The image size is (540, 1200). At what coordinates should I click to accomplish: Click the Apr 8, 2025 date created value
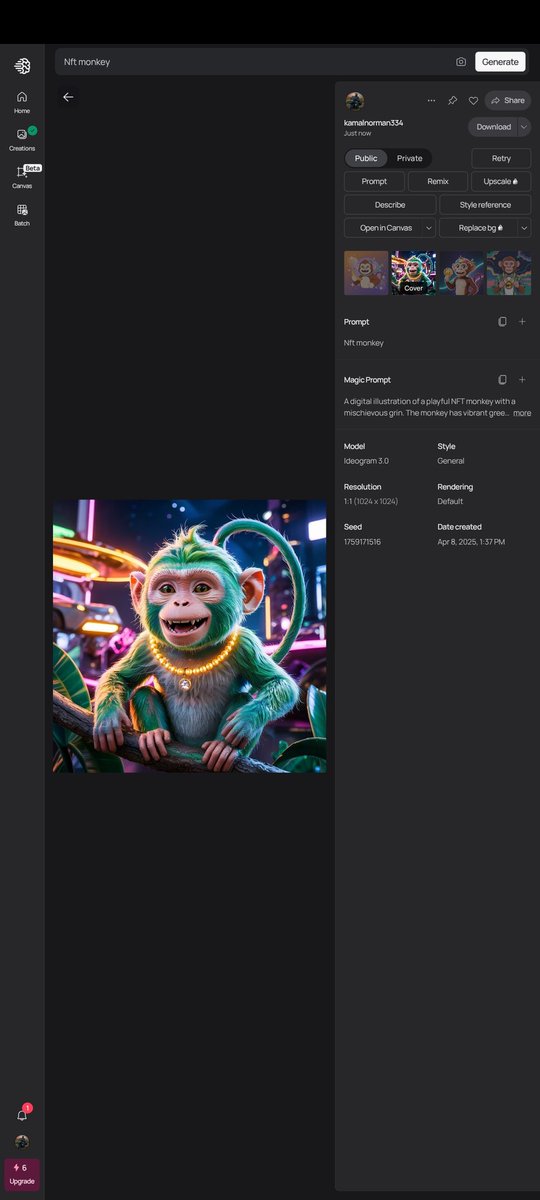click(x=471, y=542)
